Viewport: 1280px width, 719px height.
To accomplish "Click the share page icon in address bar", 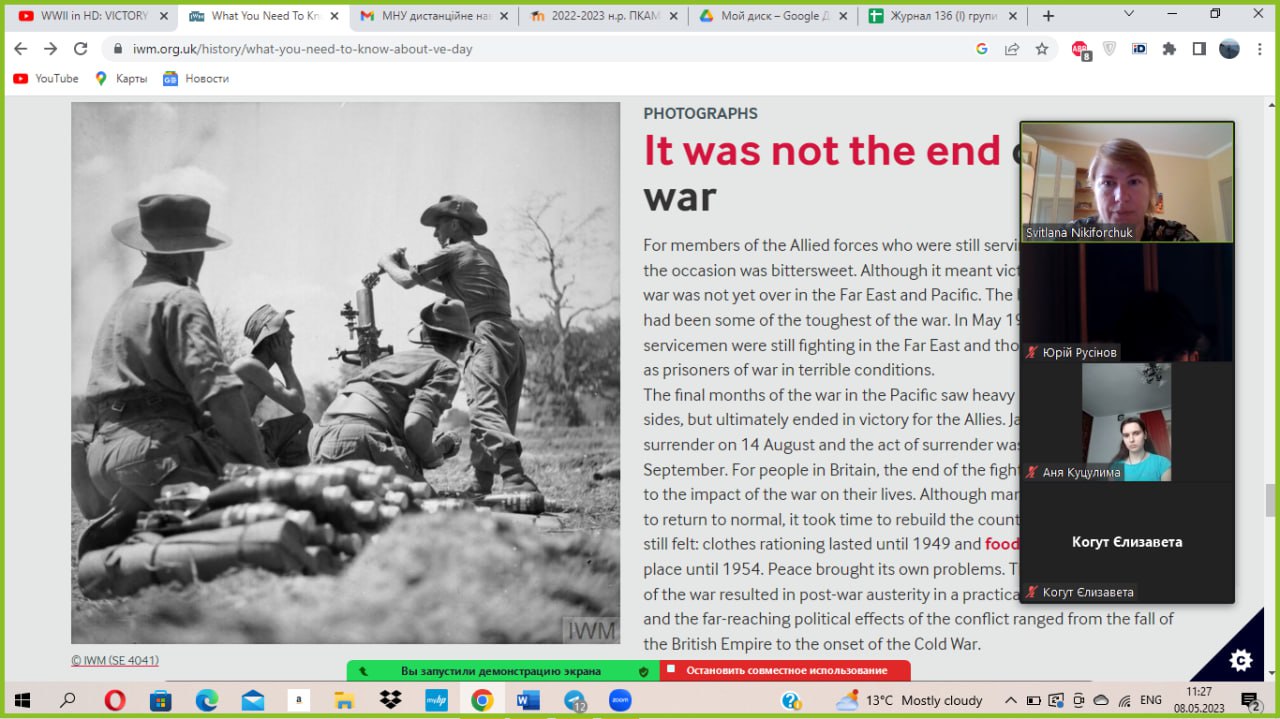I will pos(1012,49).
